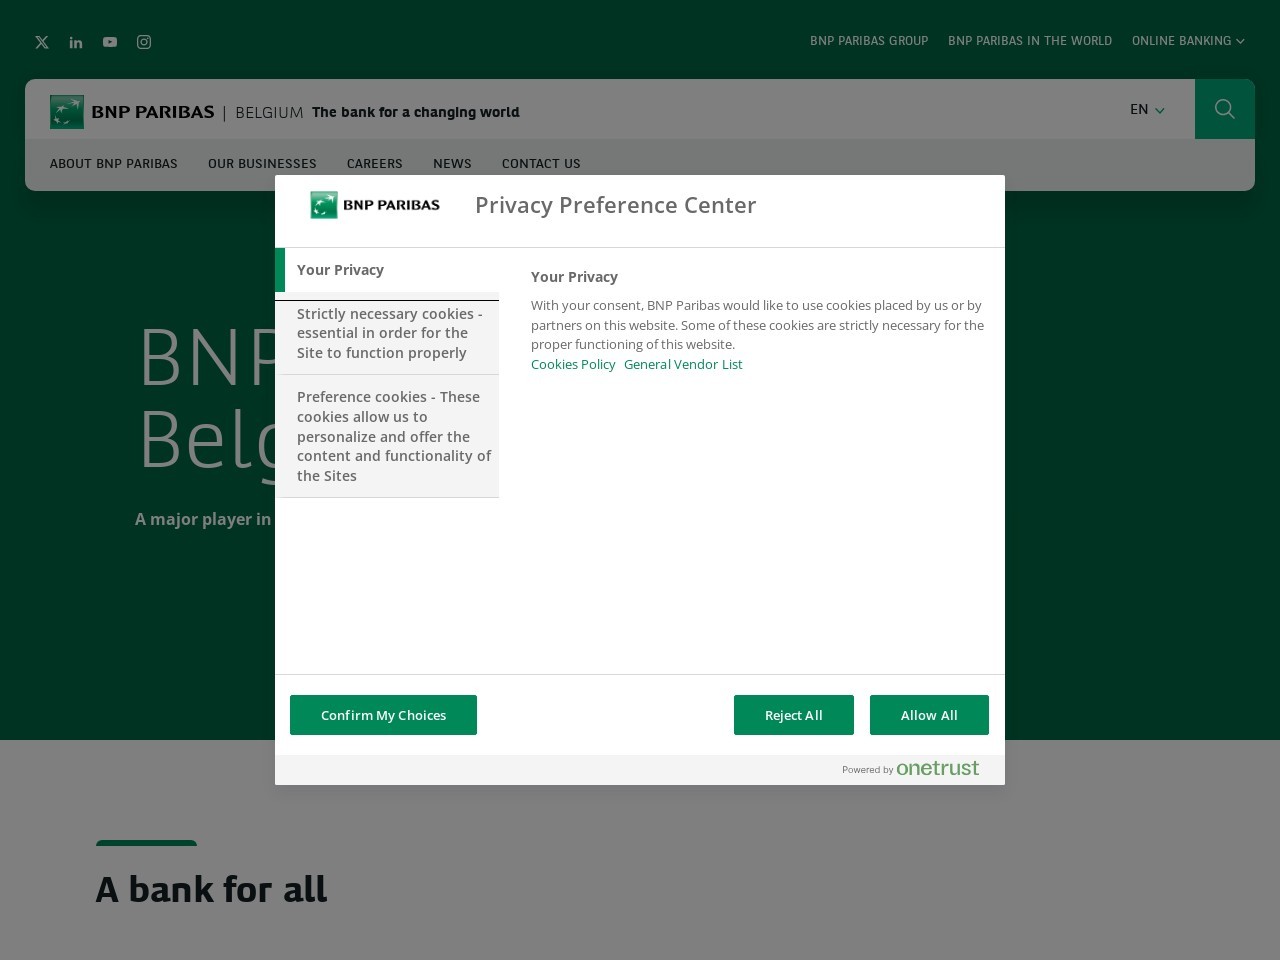
Task: Open About BNP Paribas menu
Action: [x=114, y=163]
